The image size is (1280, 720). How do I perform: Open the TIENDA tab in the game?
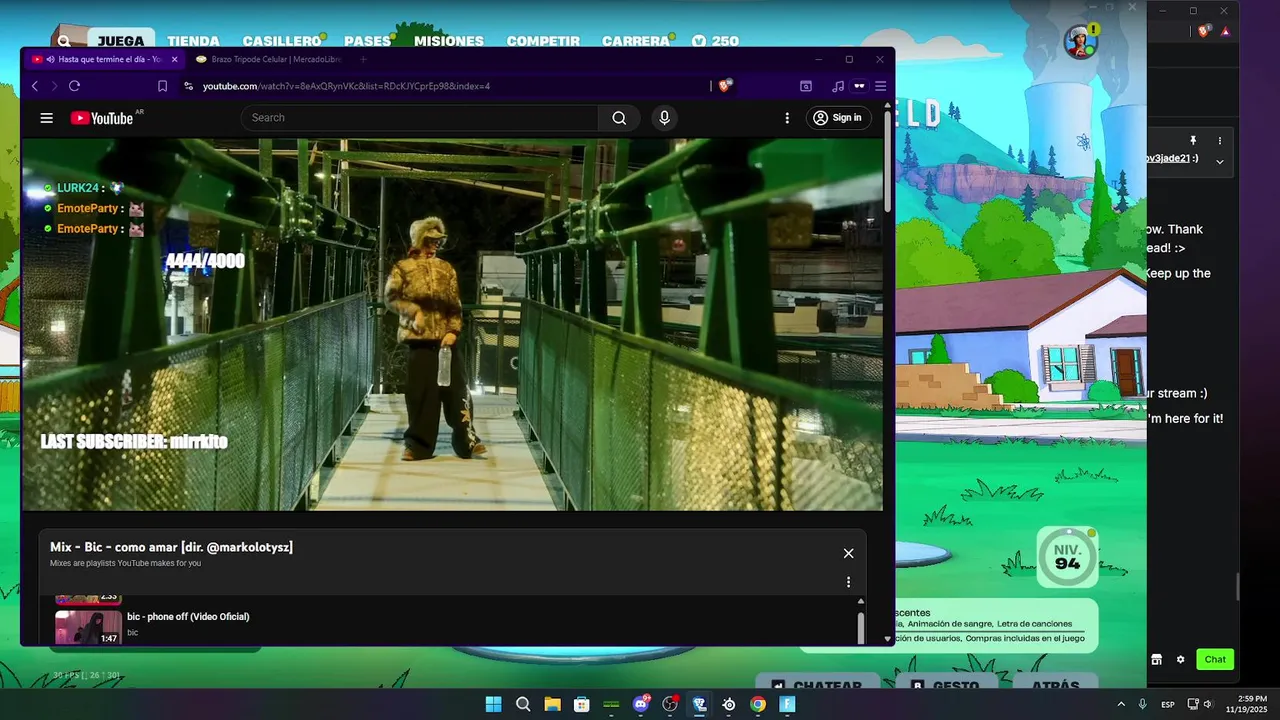193,41
